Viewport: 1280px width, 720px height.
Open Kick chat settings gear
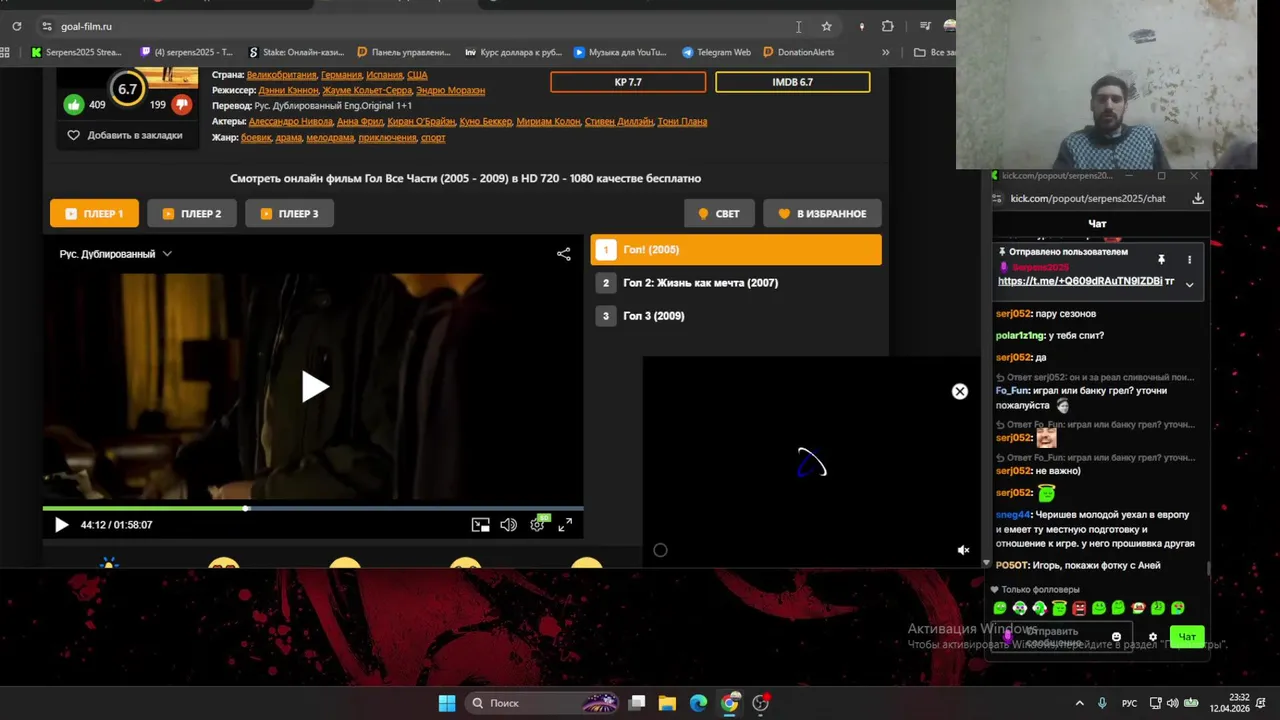pyautogui.click(x=1153, y=637)
